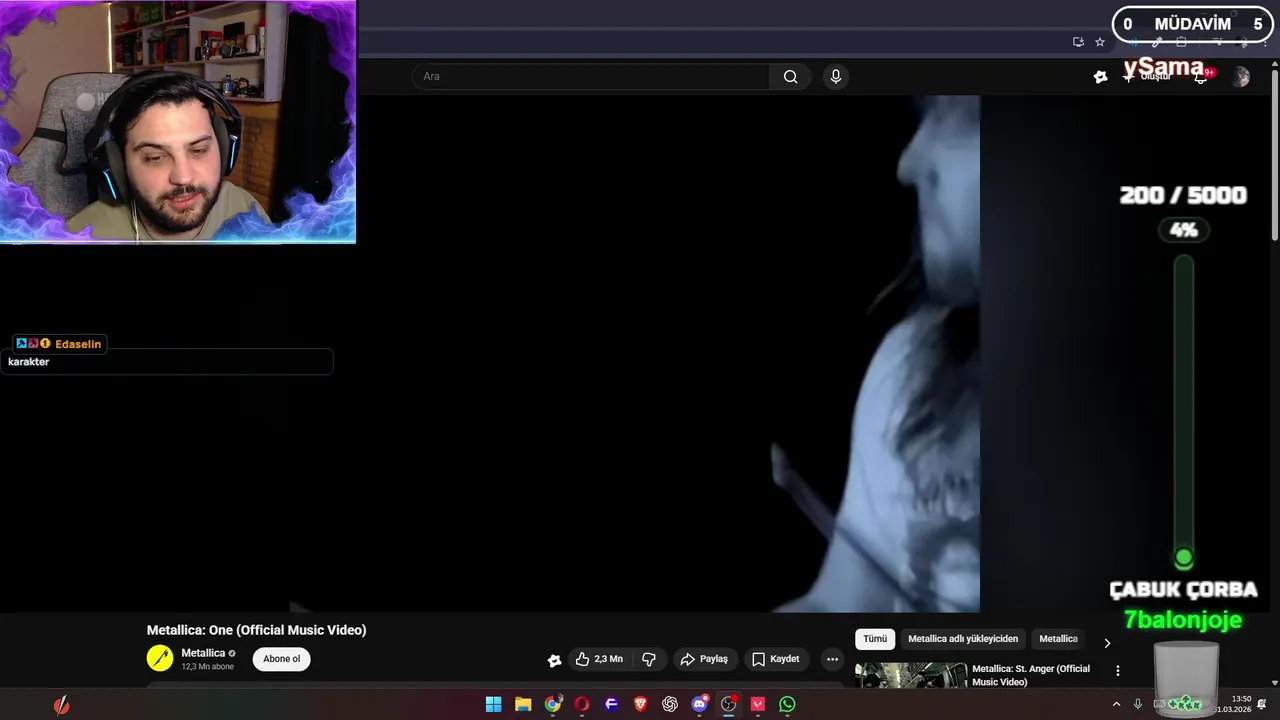Open WhatsApp from taskbar
1280x720 pixels.
click(787, 704)
